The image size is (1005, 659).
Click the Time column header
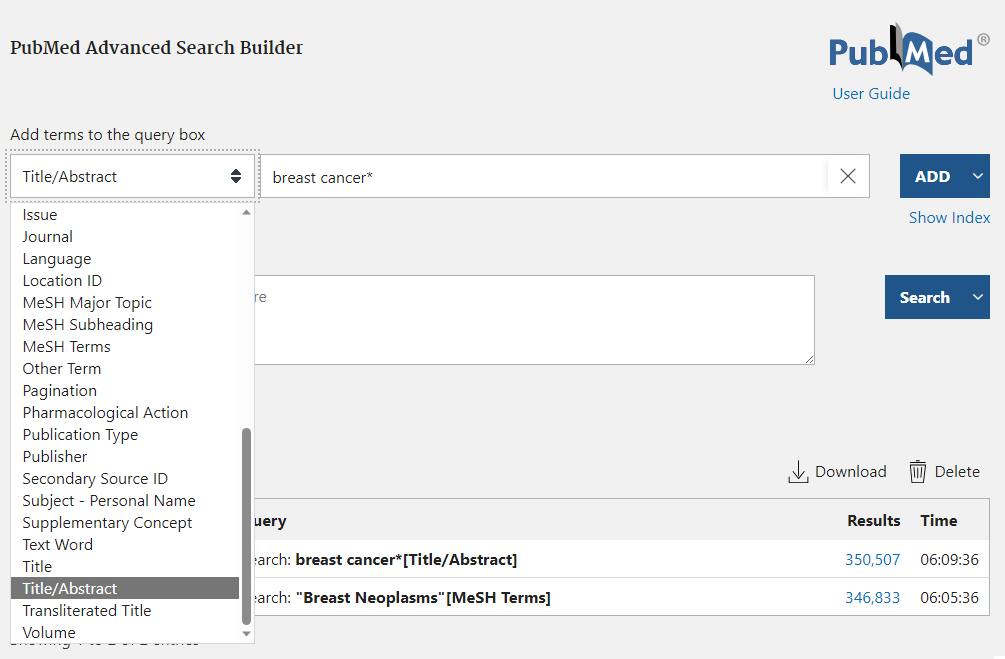coord(939,521)
